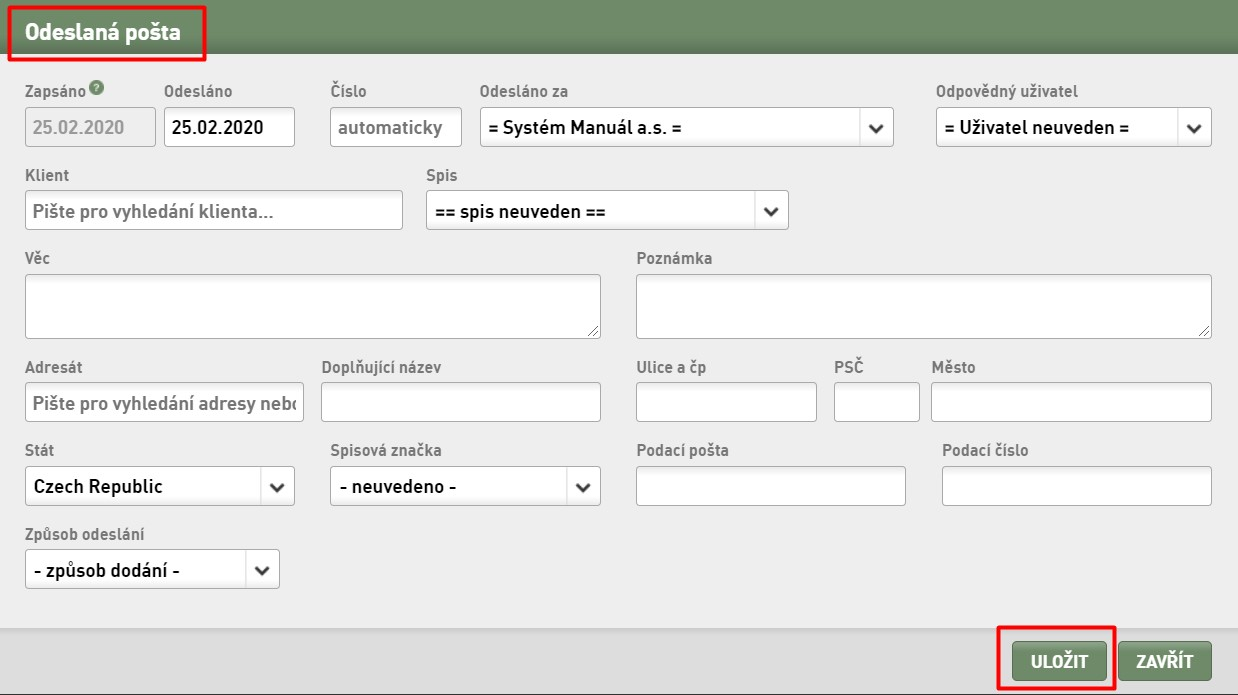Focus the Doplňující název field
Viewport: 1238px width, 695px height.
tap(461, 402)
